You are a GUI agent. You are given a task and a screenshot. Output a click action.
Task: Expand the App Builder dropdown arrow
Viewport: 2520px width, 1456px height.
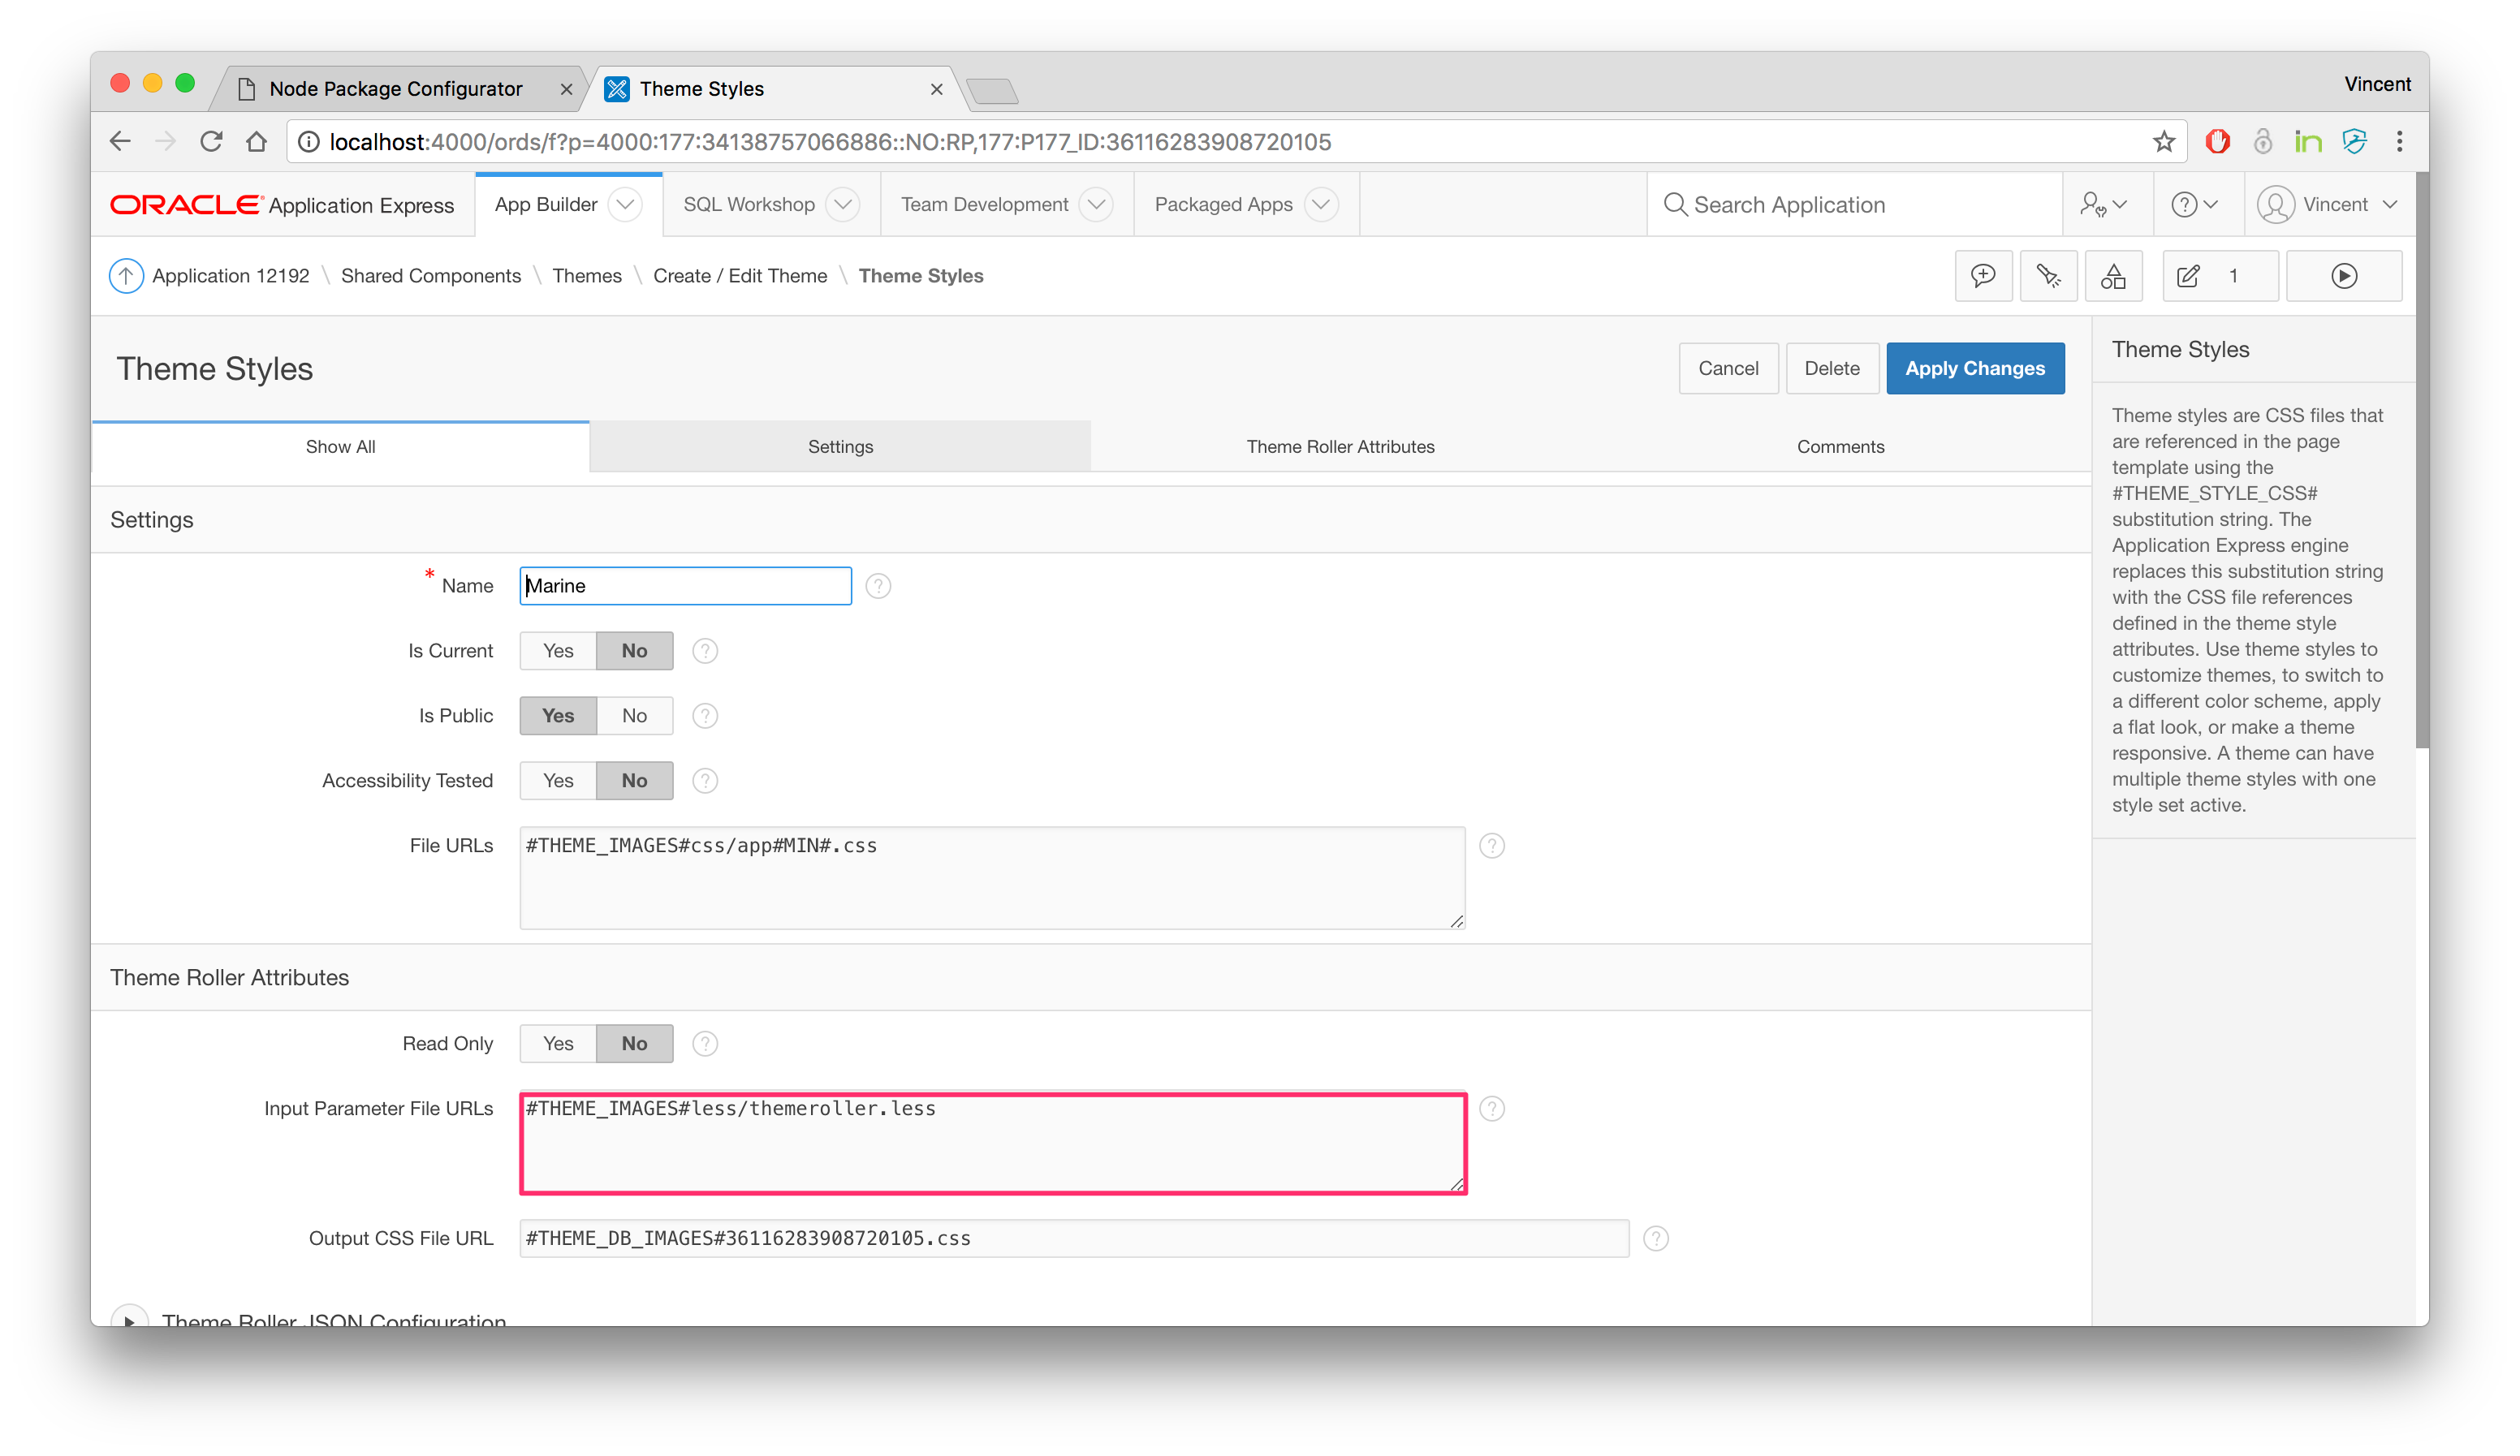click(x=626, y=204)
